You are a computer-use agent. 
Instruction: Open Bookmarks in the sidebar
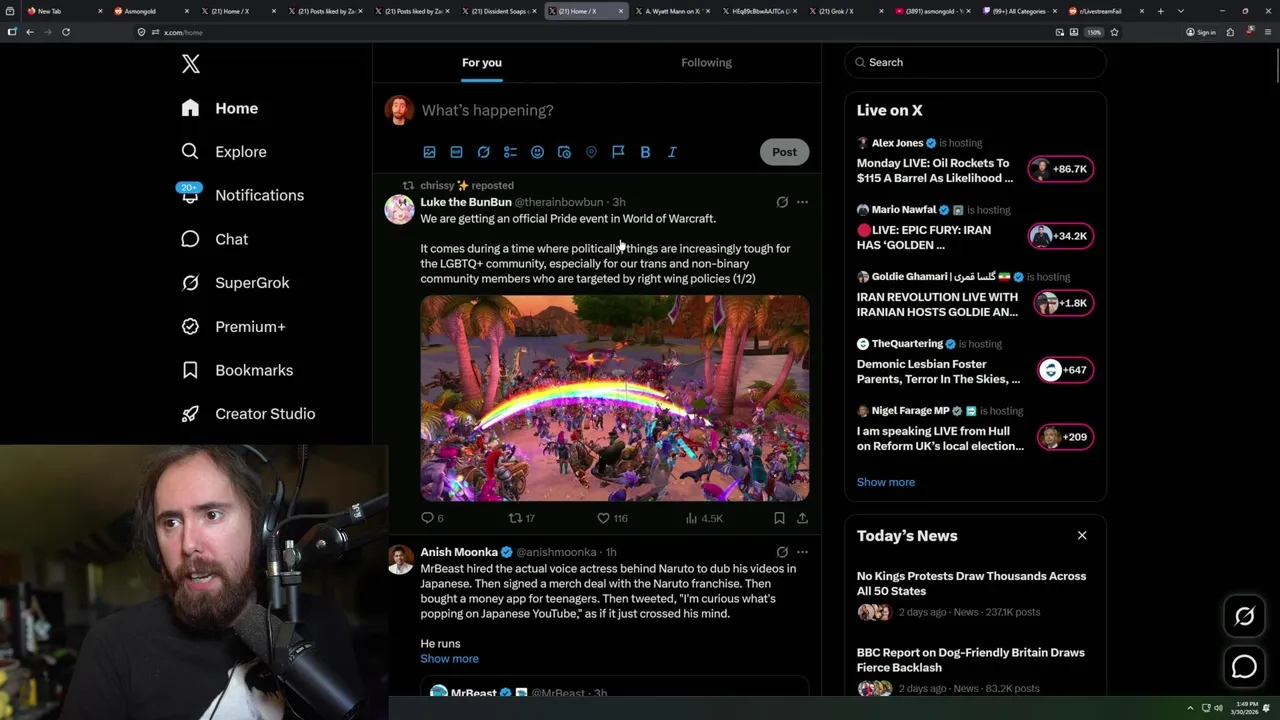[237, 370]
